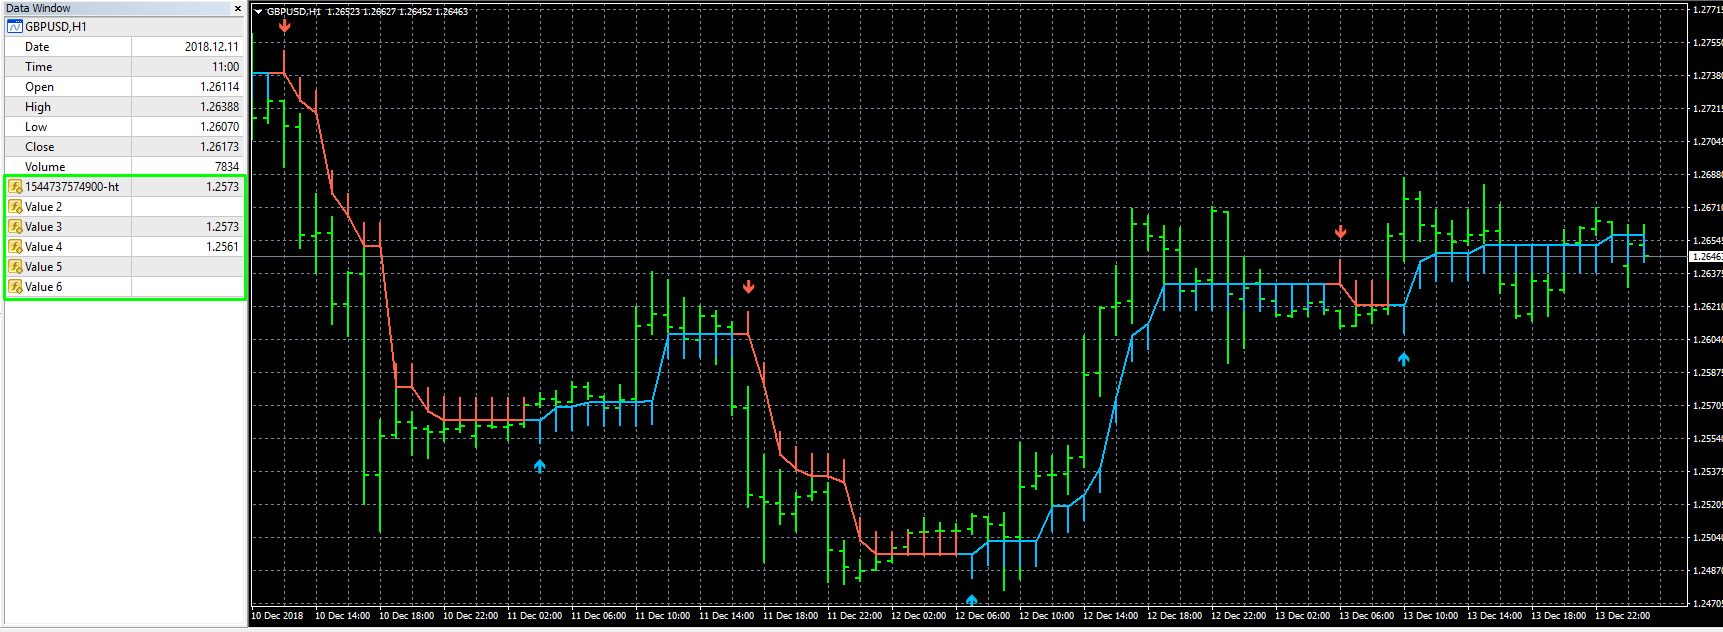
Task: Click the time value 11:00
Action: click(x=226, y=67)
